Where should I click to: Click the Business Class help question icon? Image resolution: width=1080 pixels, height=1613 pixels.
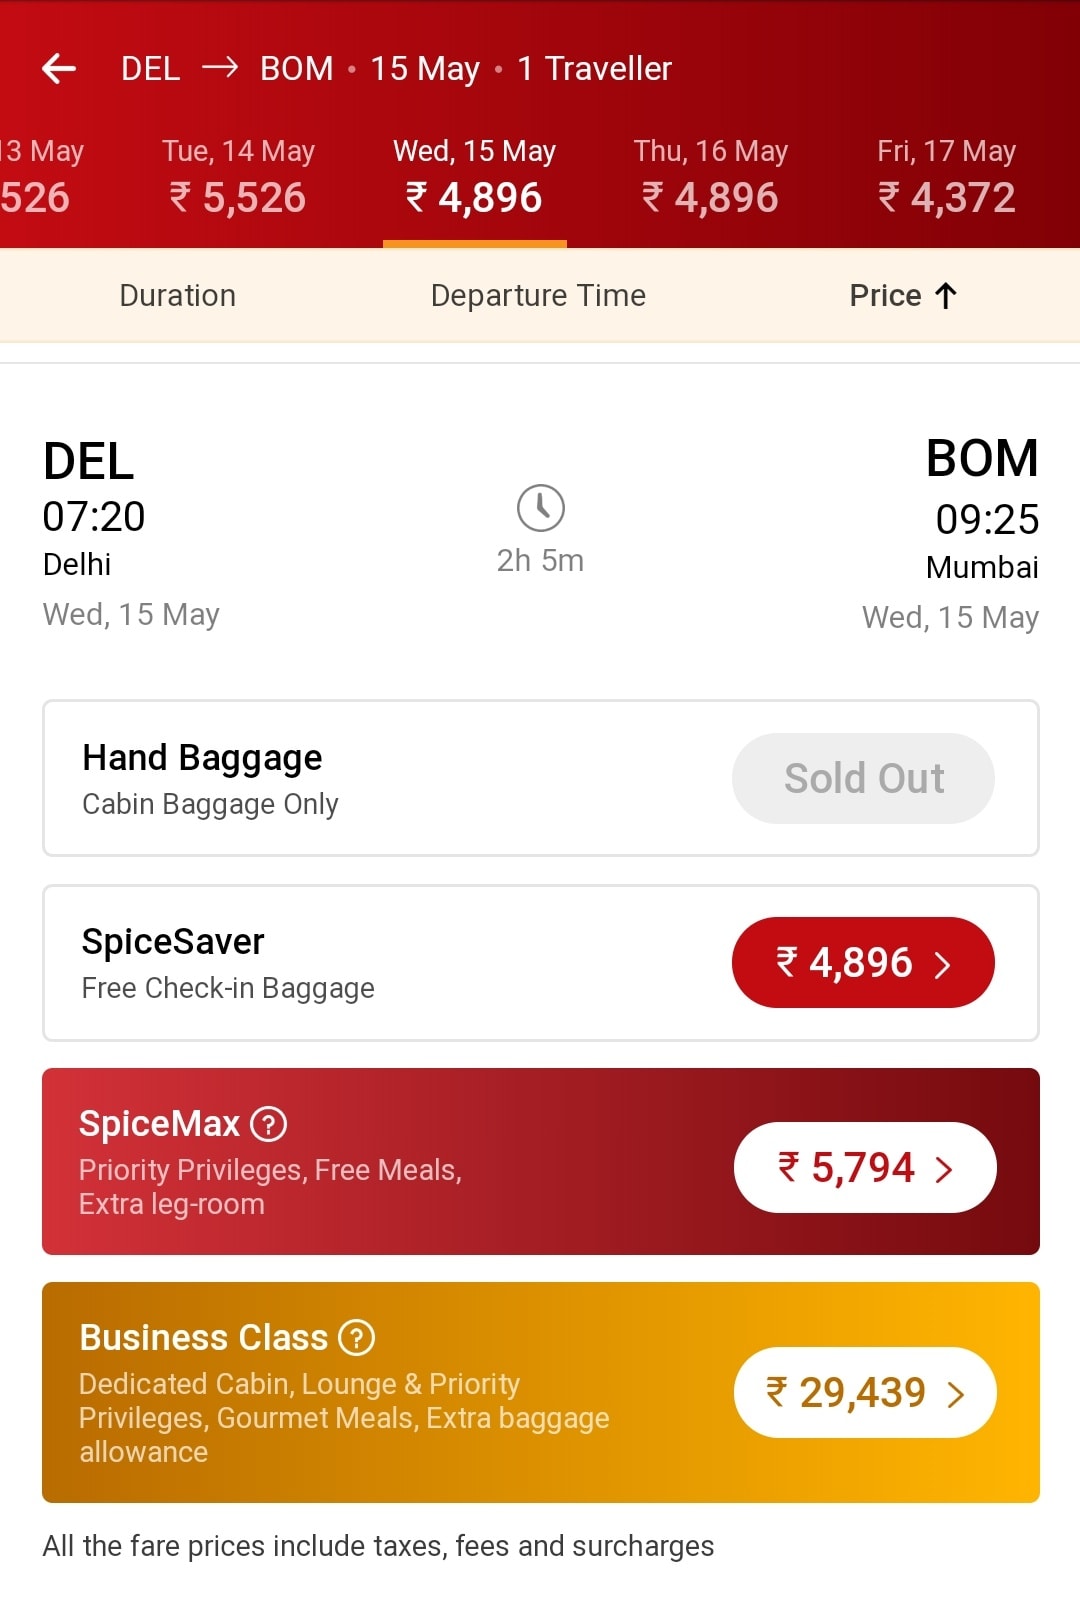point(356,1337)
